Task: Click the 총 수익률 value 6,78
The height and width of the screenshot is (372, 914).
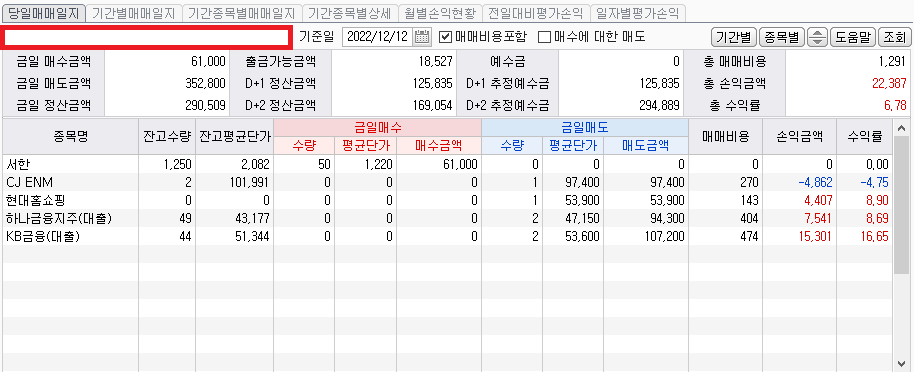Action: pyautogui.click(x=895, y=106)
